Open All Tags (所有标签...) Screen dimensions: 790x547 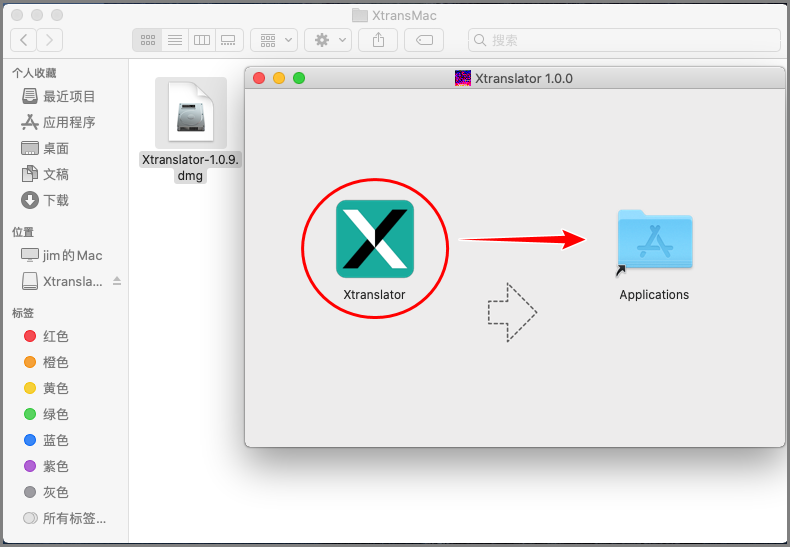click(64, 518)
